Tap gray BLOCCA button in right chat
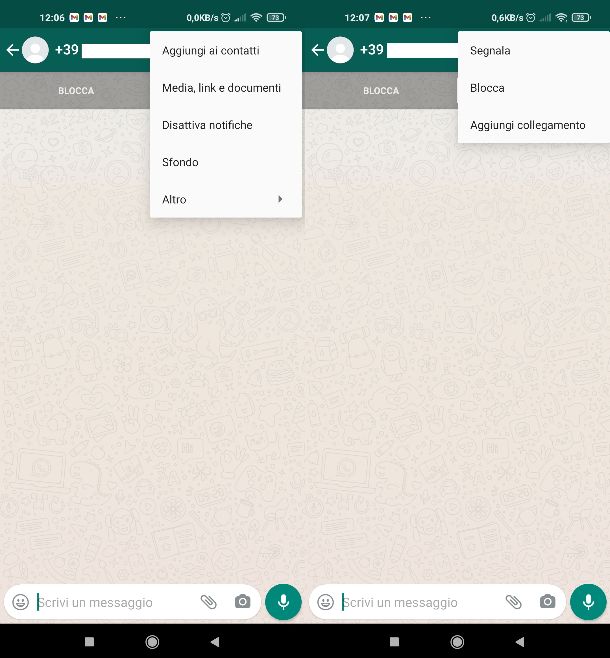Screen dimensions: 610x658 (x=381, y=91)
